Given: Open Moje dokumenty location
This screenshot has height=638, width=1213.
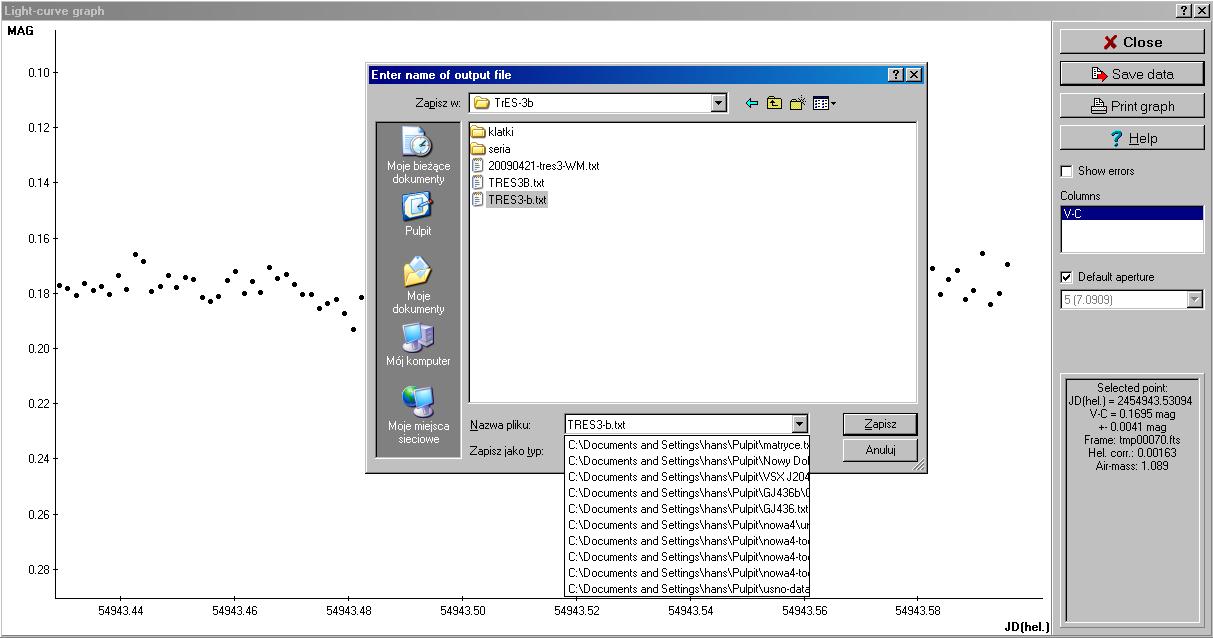Looking at the screenshot, I should point(418,285).
